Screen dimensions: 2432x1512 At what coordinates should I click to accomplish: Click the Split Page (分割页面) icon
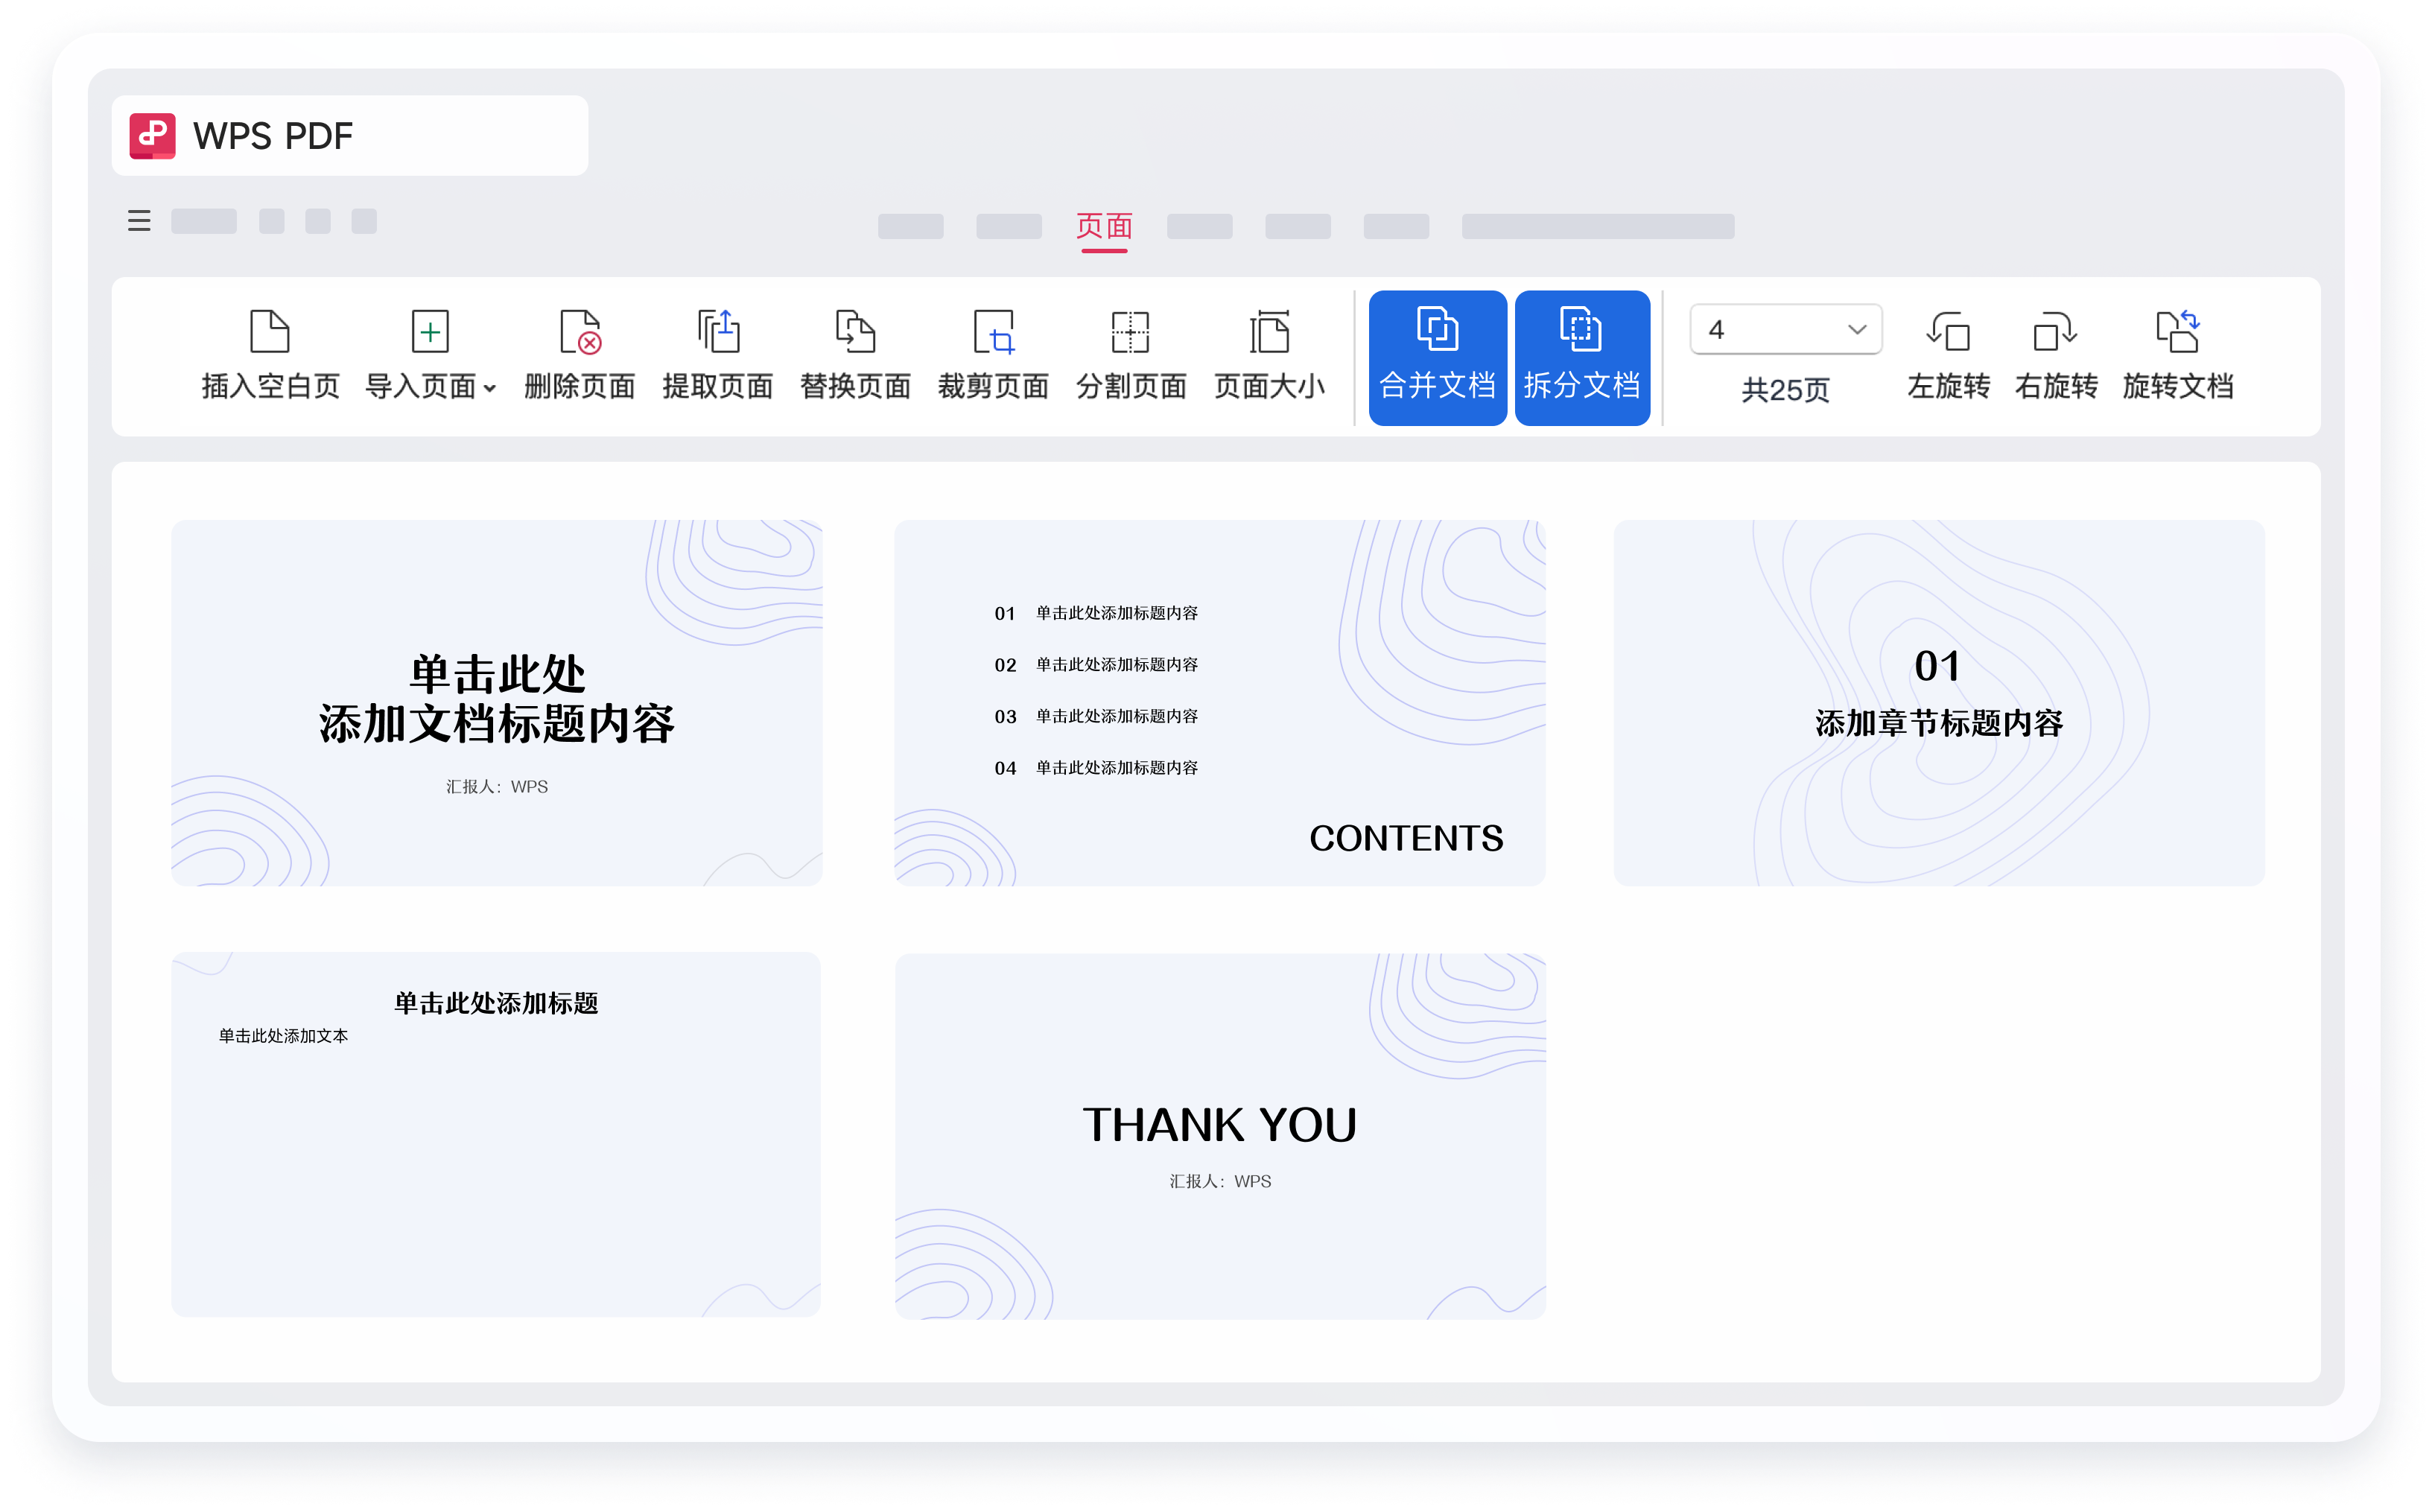click(x=1130, y=332)
